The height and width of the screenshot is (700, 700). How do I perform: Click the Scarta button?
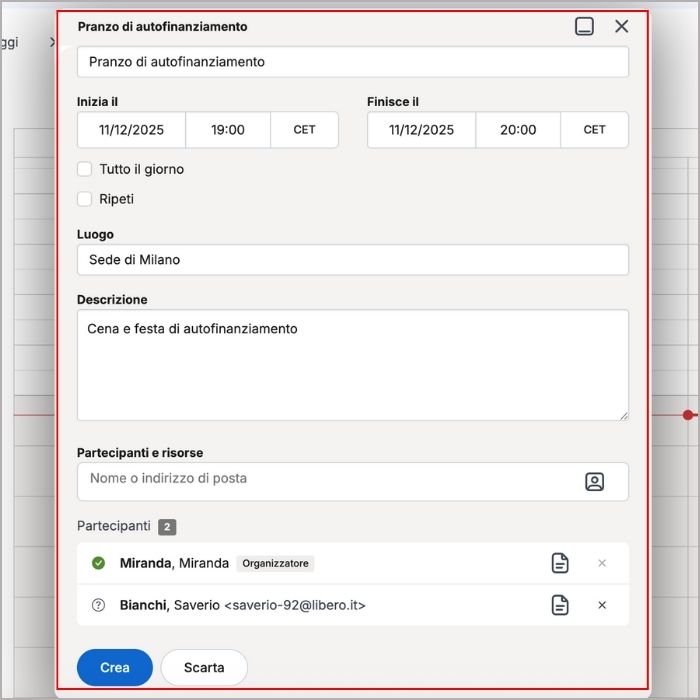click(x=204, y=667)
